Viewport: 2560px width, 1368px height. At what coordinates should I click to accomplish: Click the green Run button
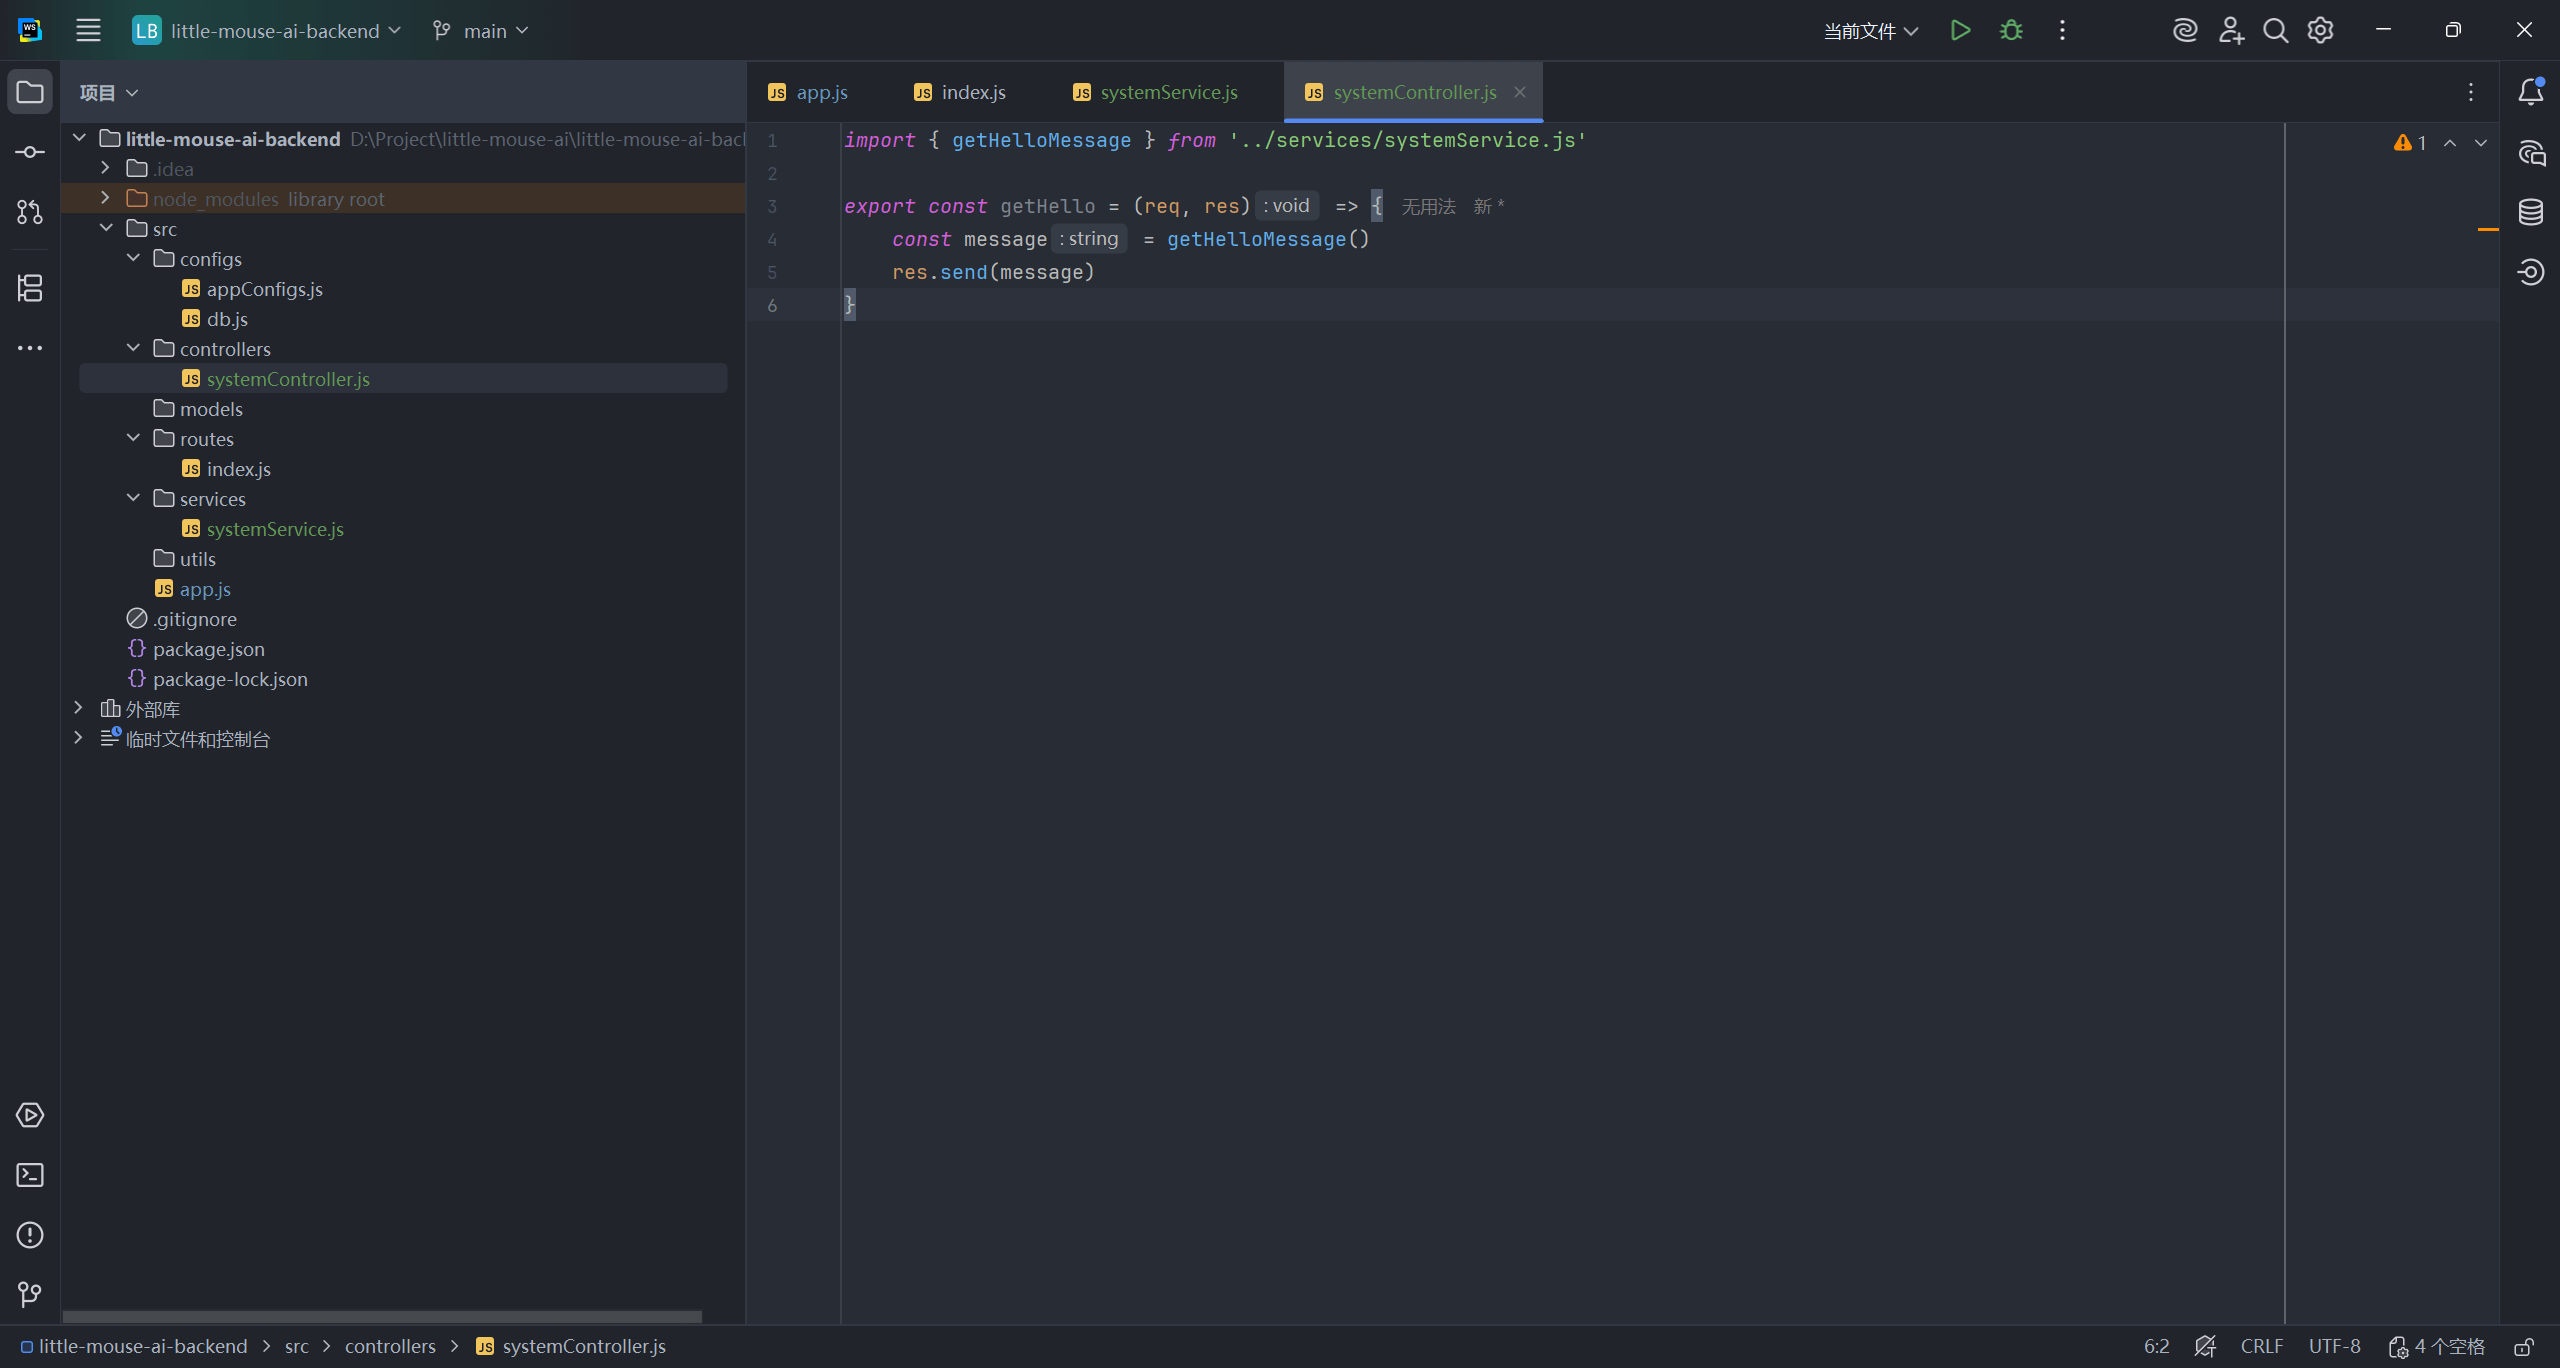(x=1960, y=31)
